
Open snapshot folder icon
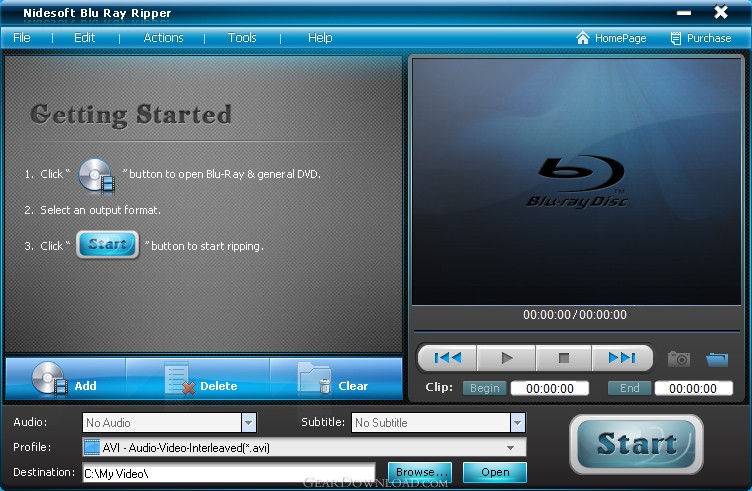point(717,359)
